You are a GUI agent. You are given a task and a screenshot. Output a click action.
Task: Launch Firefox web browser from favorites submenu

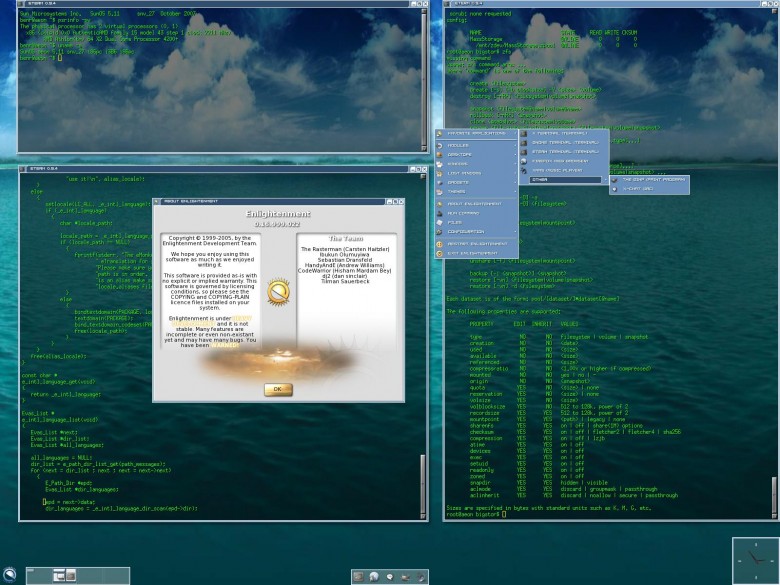564,161
